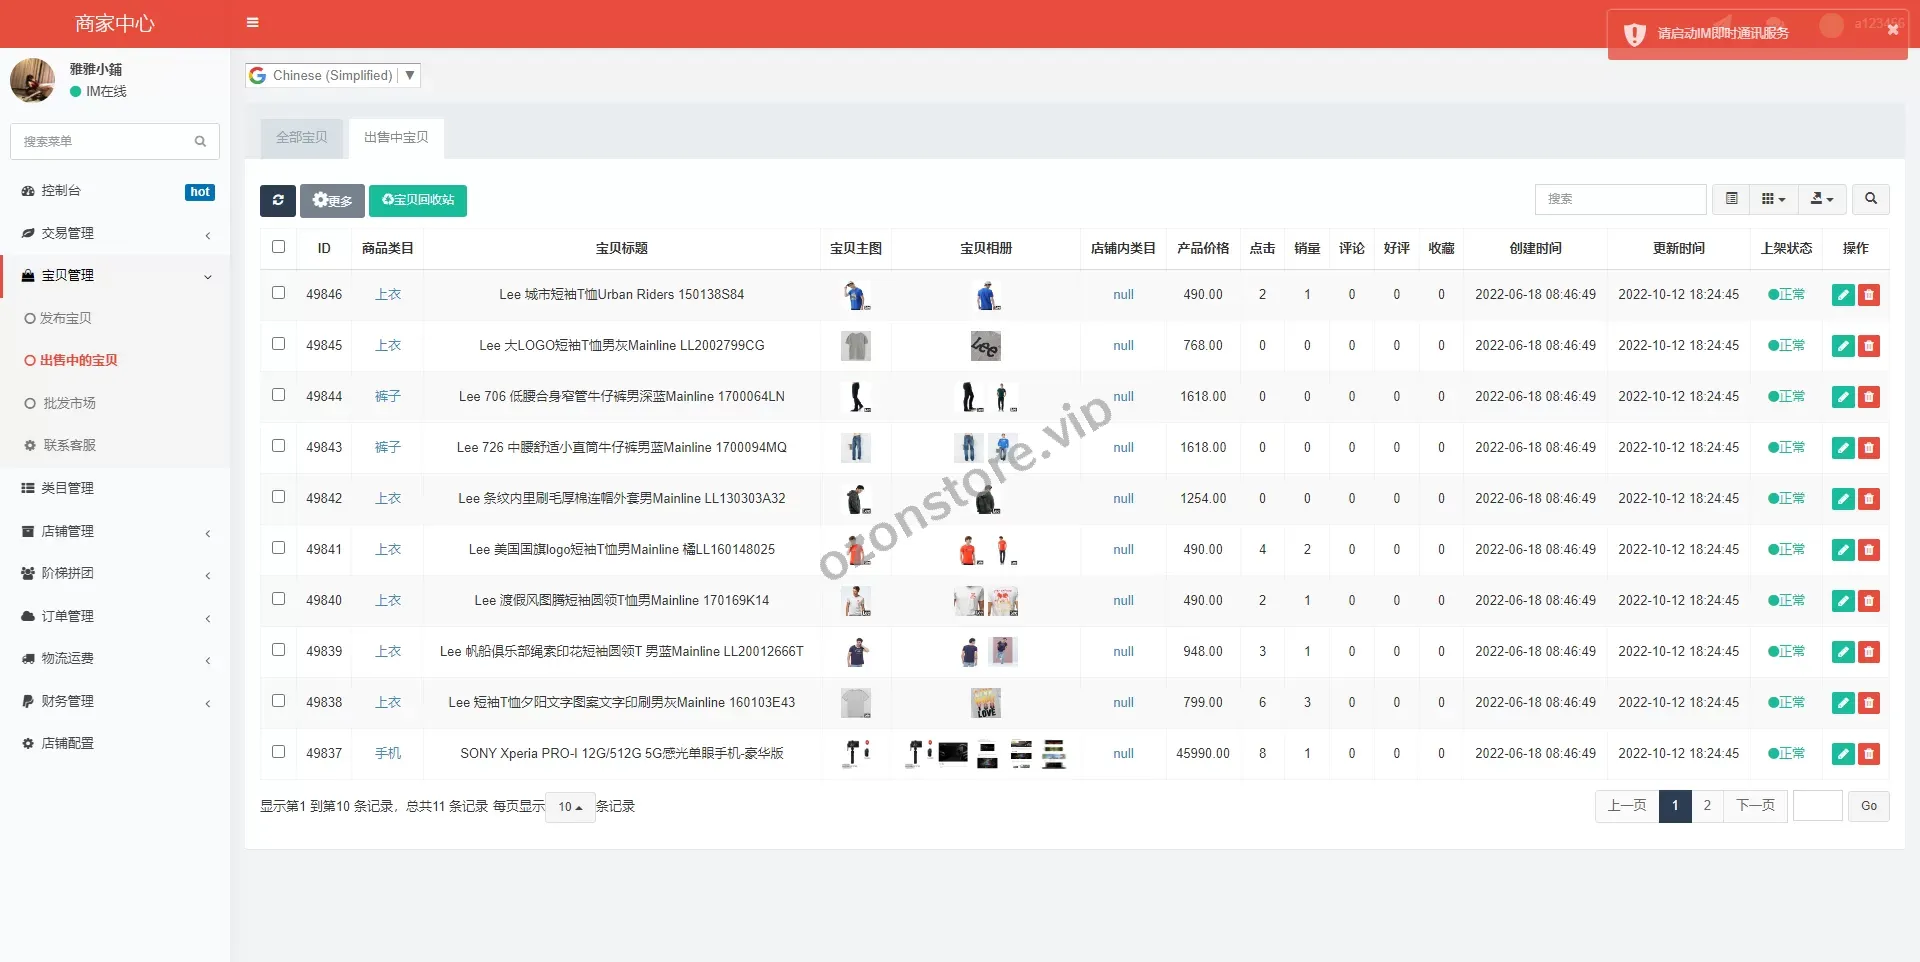
Task: Go to page 2 in pagination
Action: click(1707, 806)
